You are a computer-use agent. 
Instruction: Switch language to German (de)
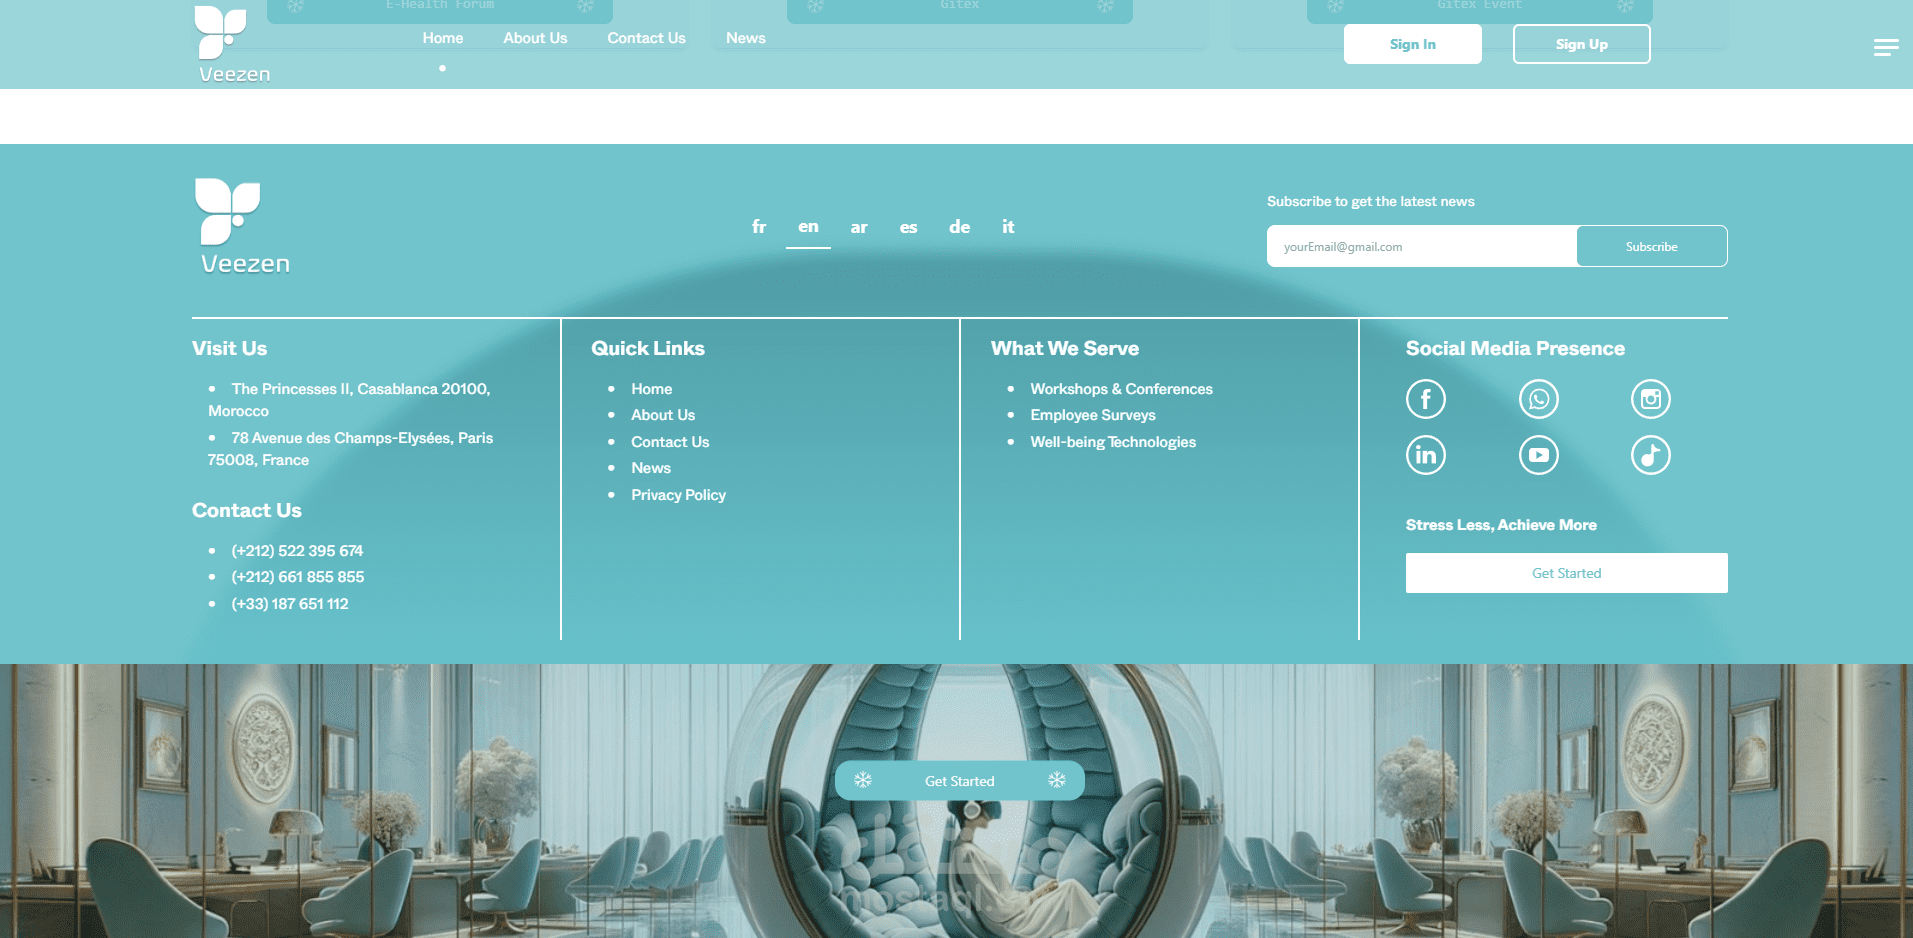(x=959, y=227)
